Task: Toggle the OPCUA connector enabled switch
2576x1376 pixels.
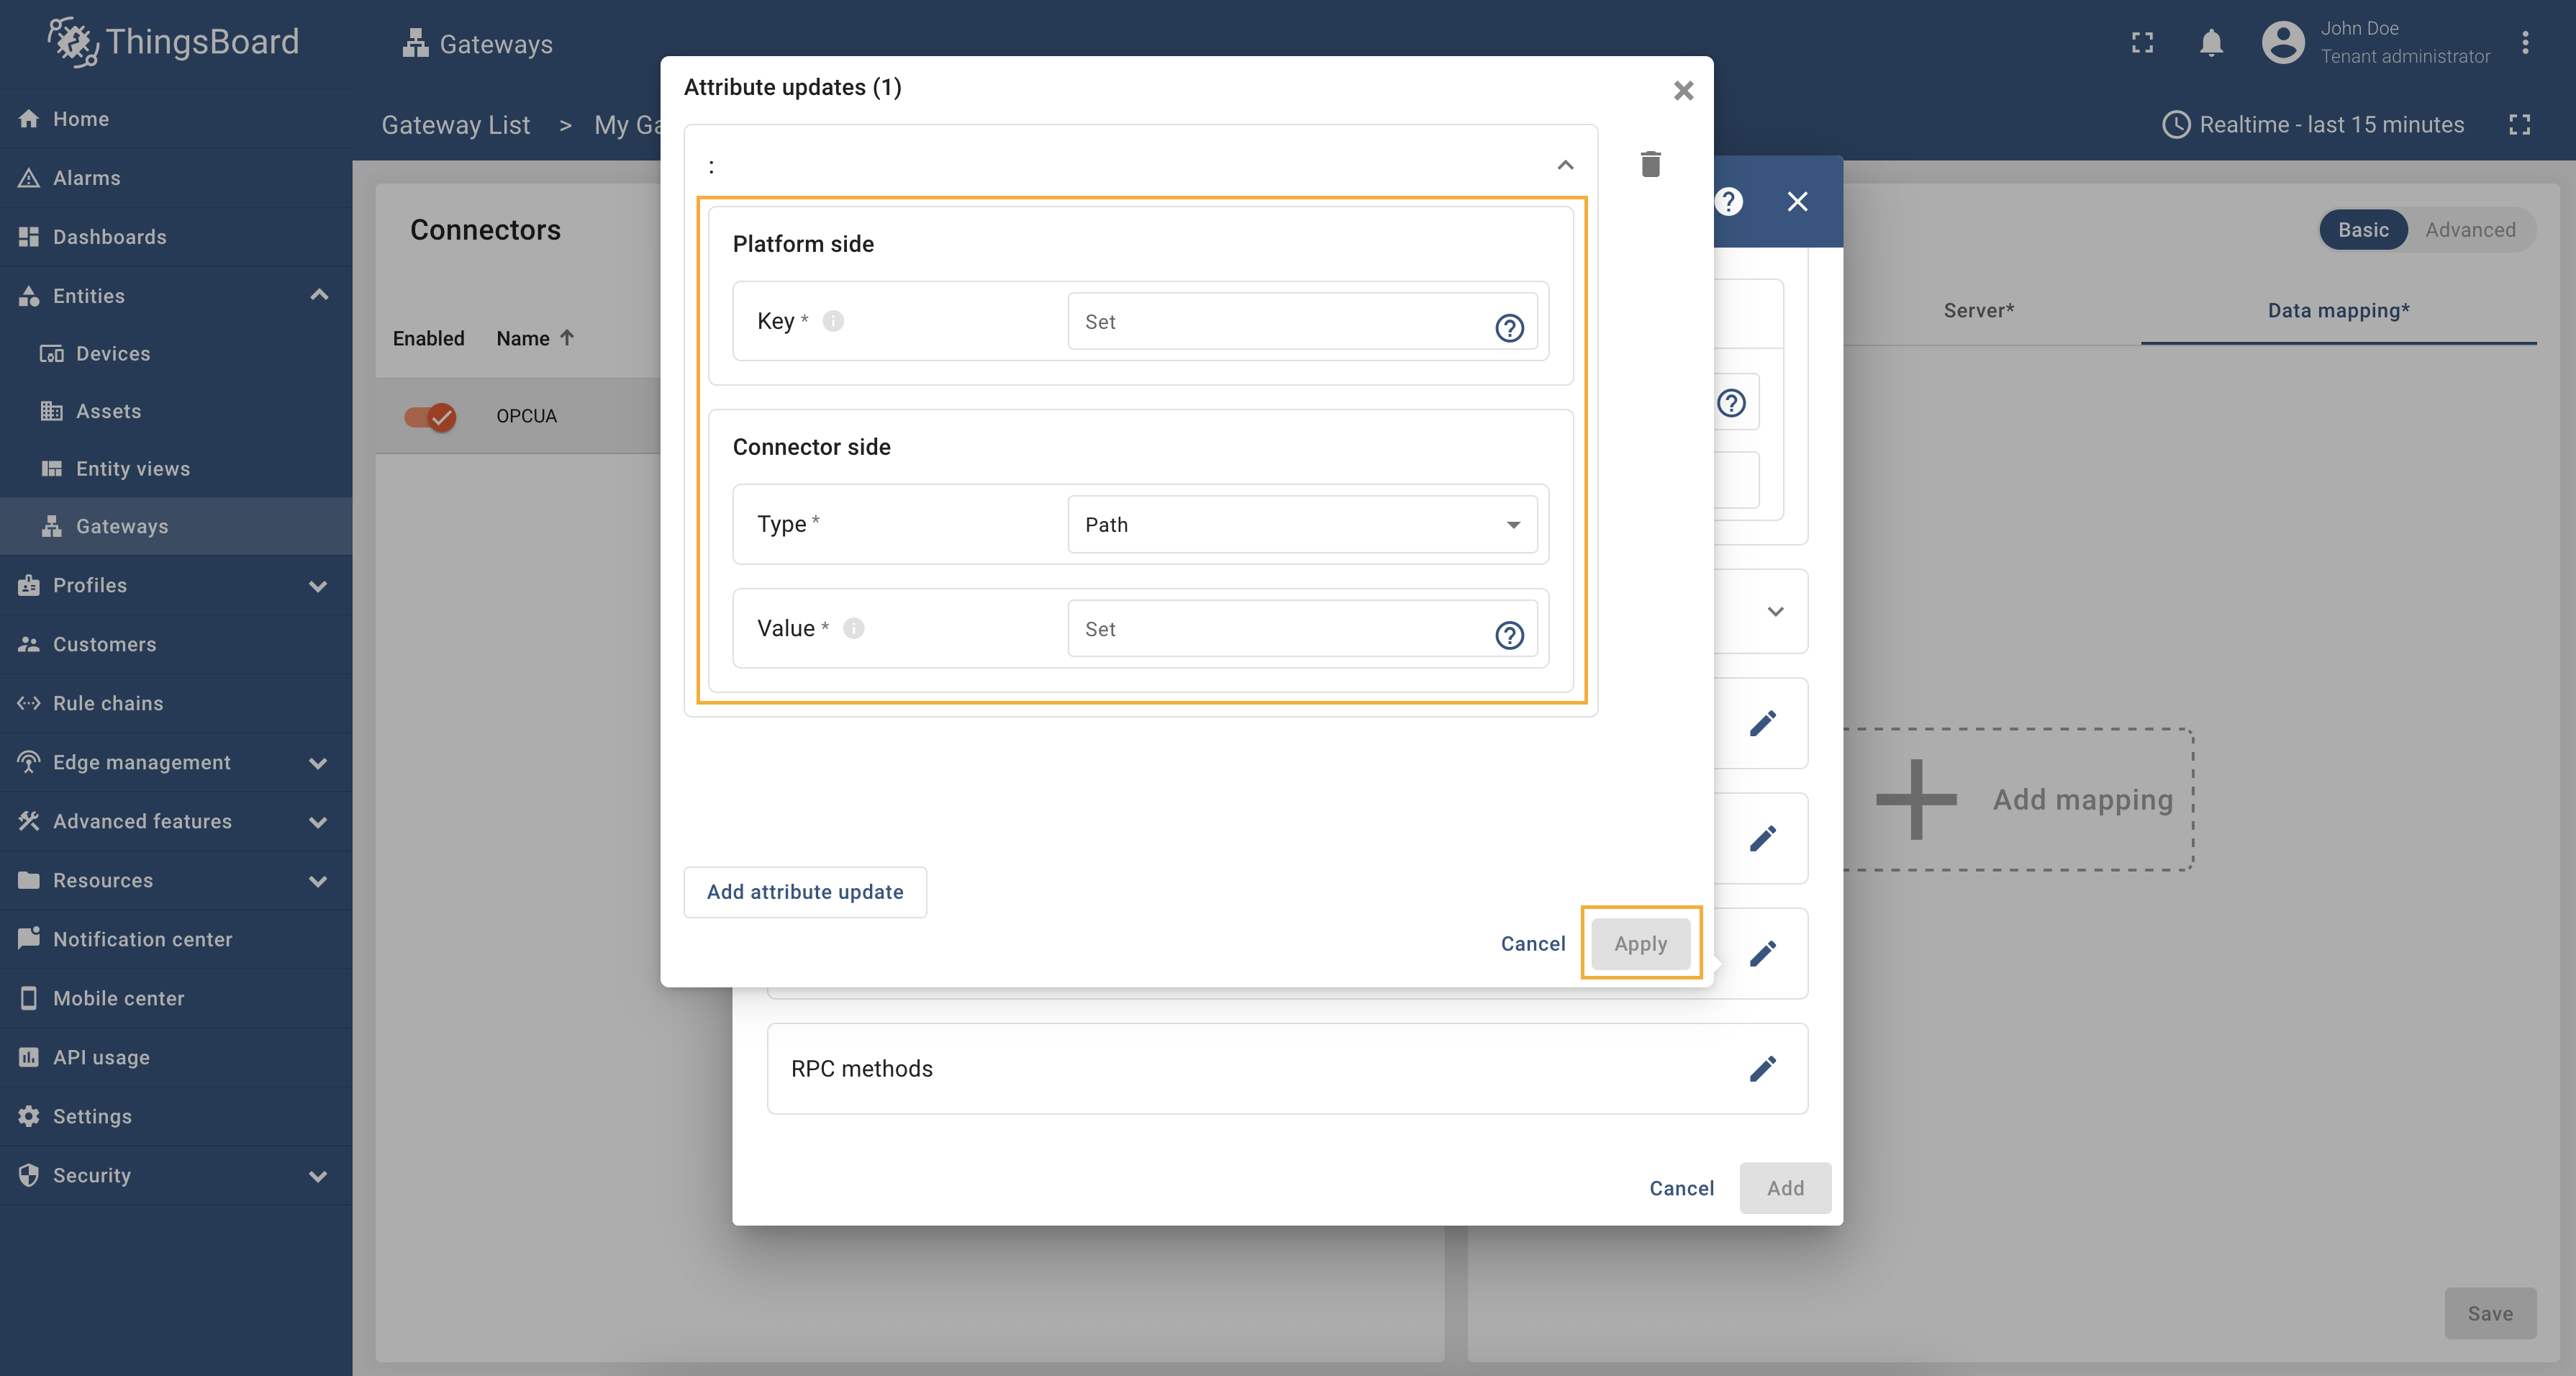Action: point(430,416)
